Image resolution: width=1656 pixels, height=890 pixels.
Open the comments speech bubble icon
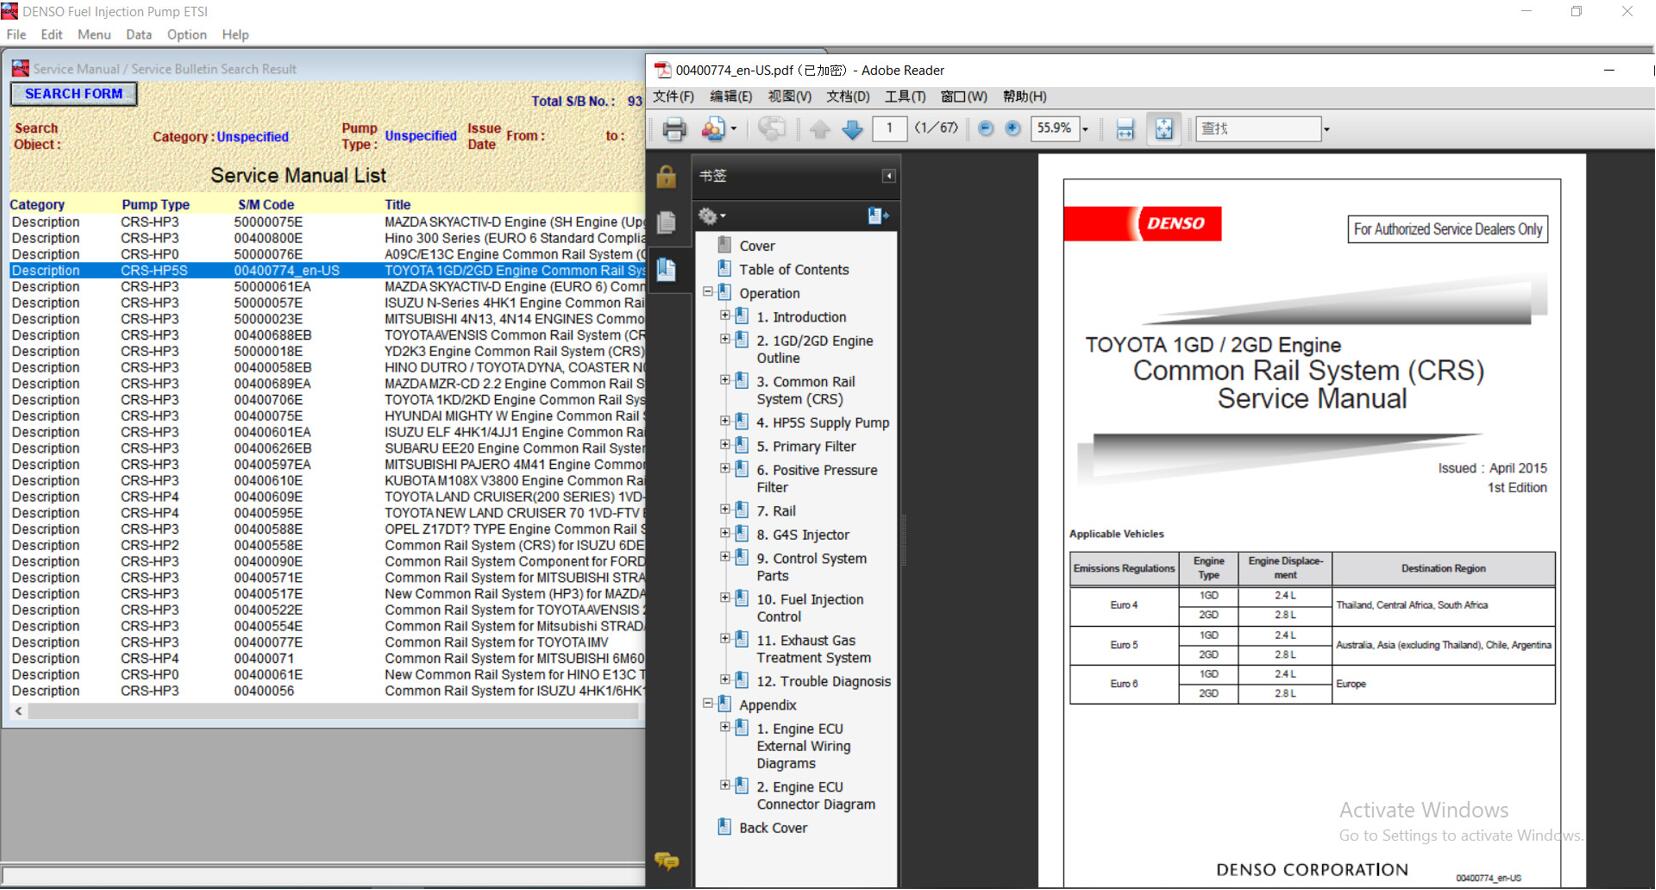(x=666, y=861)
